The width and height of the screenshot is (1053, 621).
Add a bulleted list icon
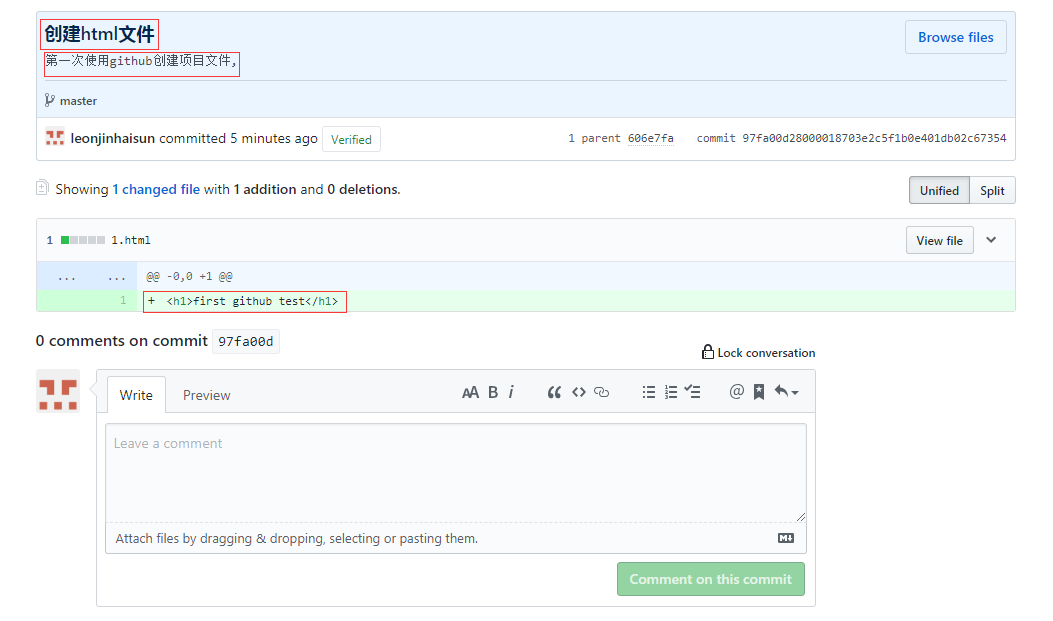[649, 392]
